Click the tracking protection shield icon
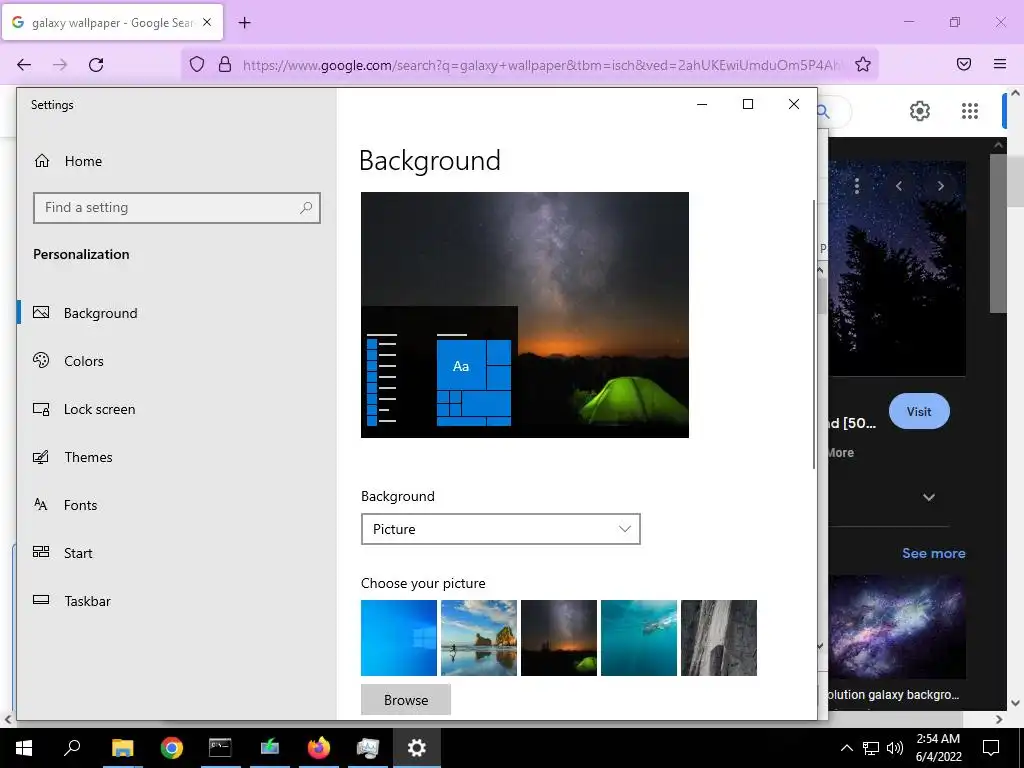 [x=197, y=64]
